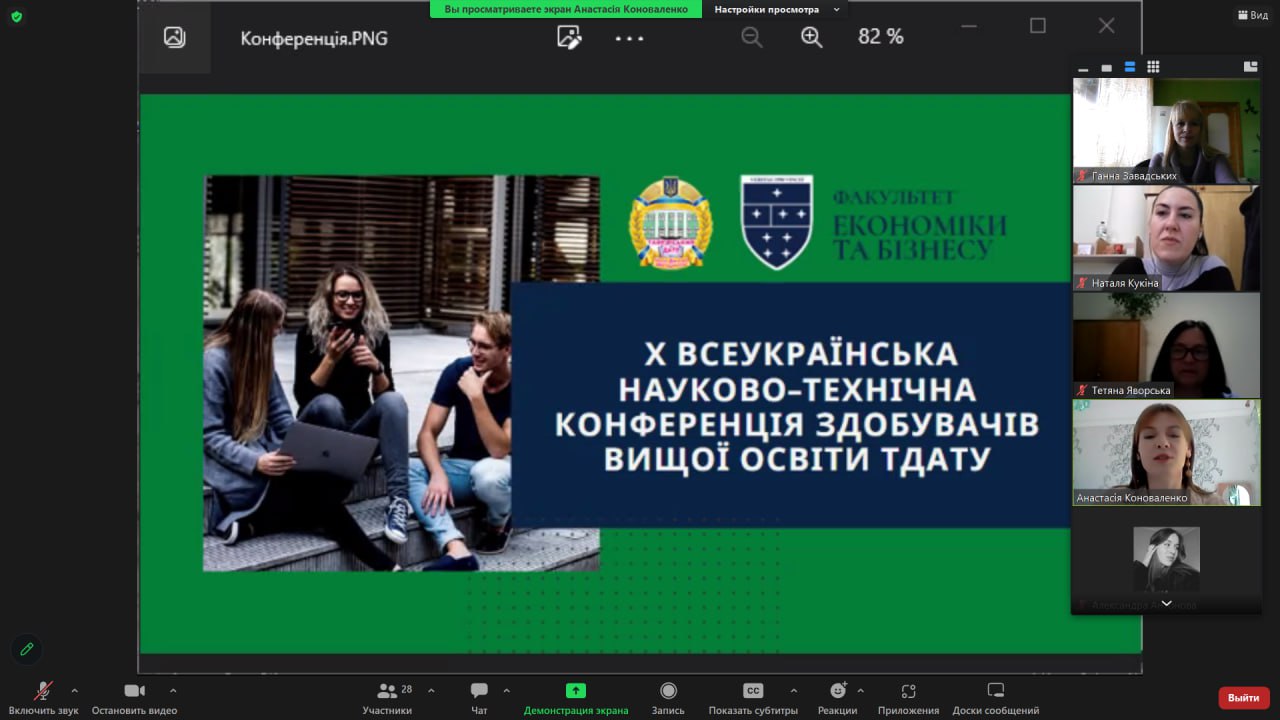Expand the arrow next to Реакции
The width and height of the screenshot is (1280, 720).
(860, 690)
